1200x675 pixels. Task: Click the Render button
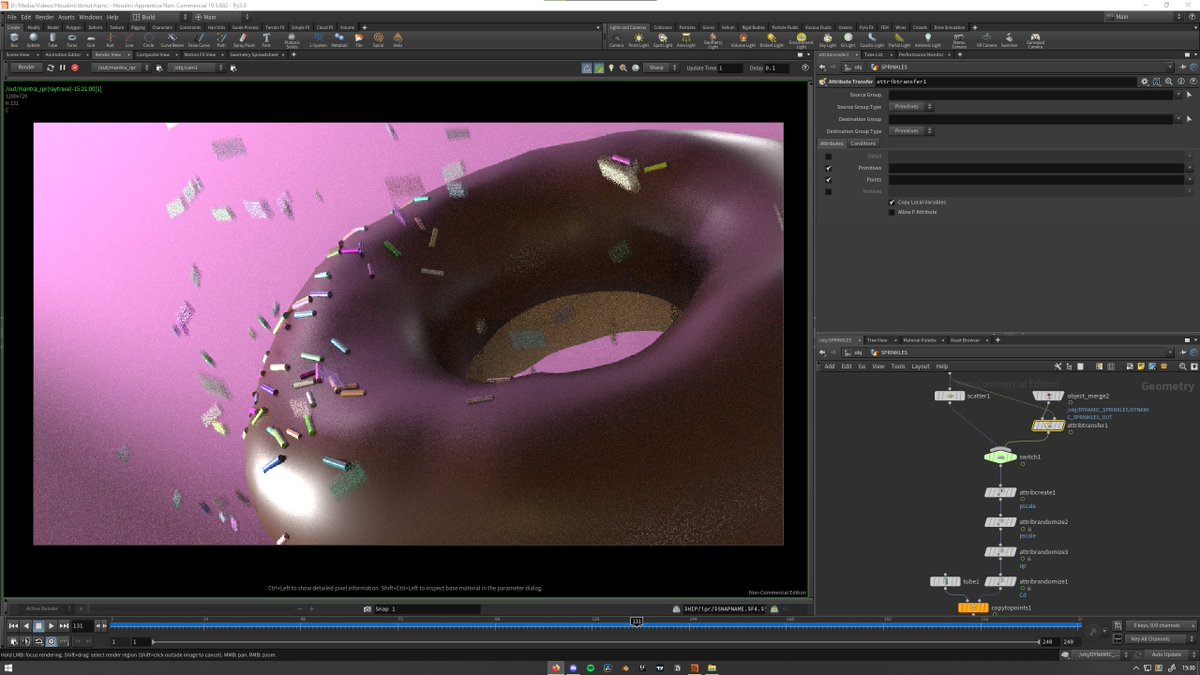[x=26, y=68]
